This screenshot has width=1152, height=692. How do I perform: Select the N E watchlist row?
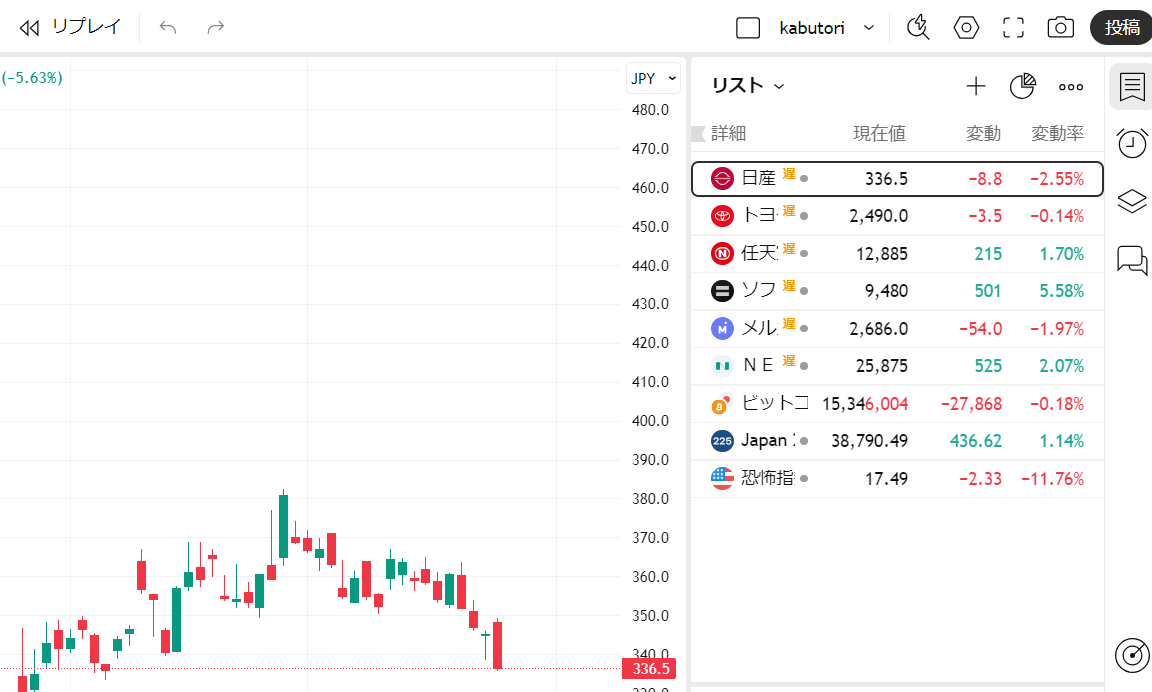897,366
